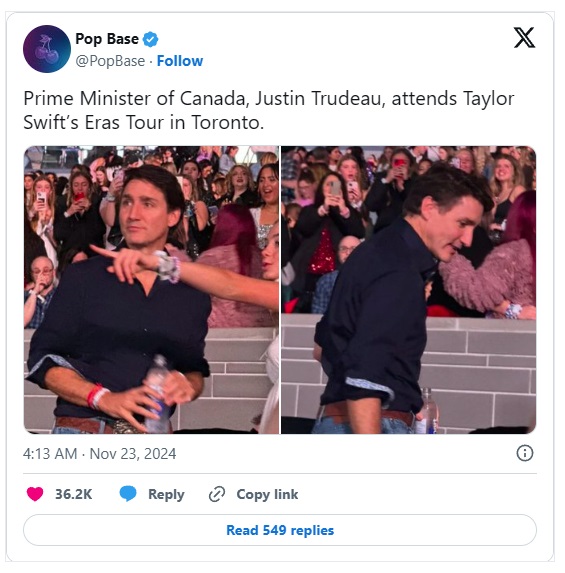Read 549 replies

point(280,530)
